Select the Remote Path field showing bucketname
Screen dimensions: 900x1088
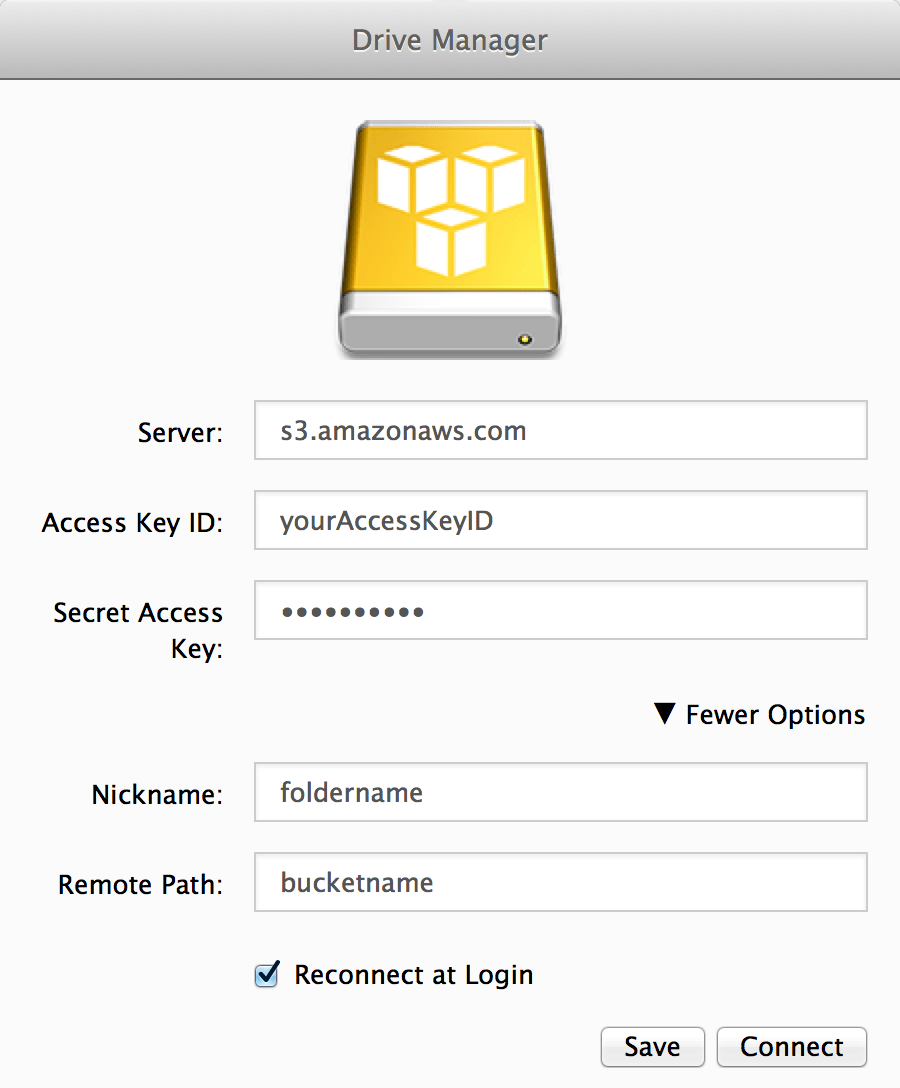pyautogui.click(x=560, y=882)
